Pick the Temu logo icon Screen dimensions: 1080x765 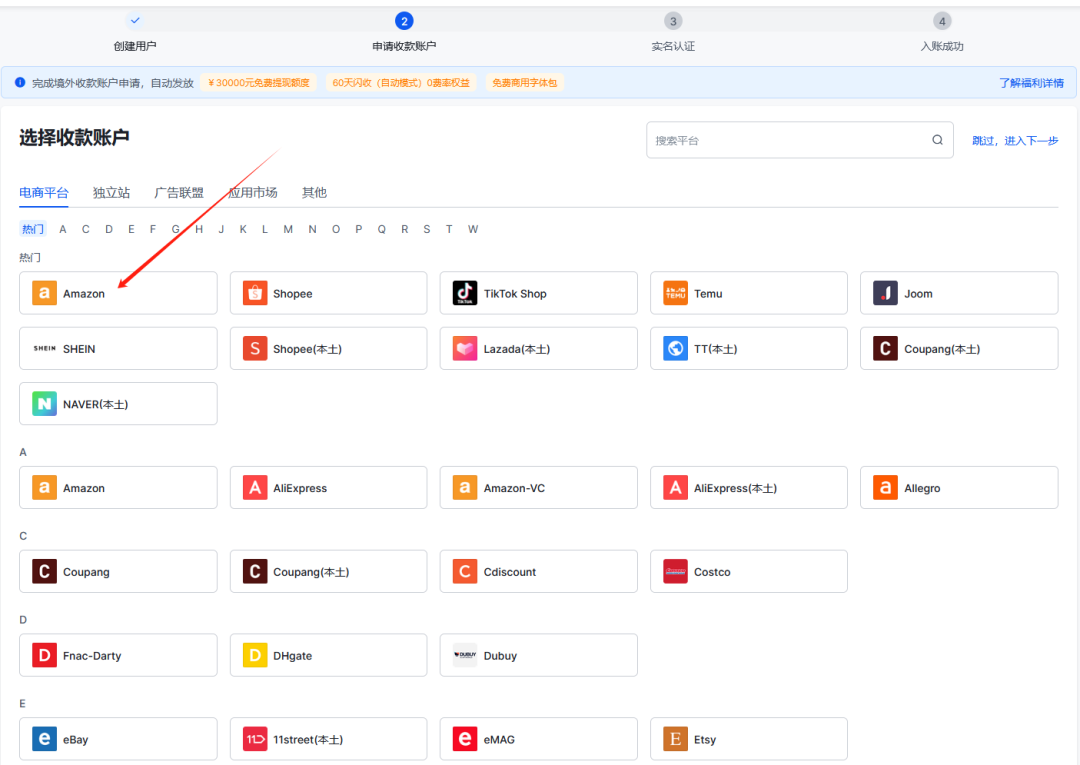point(676,293)
